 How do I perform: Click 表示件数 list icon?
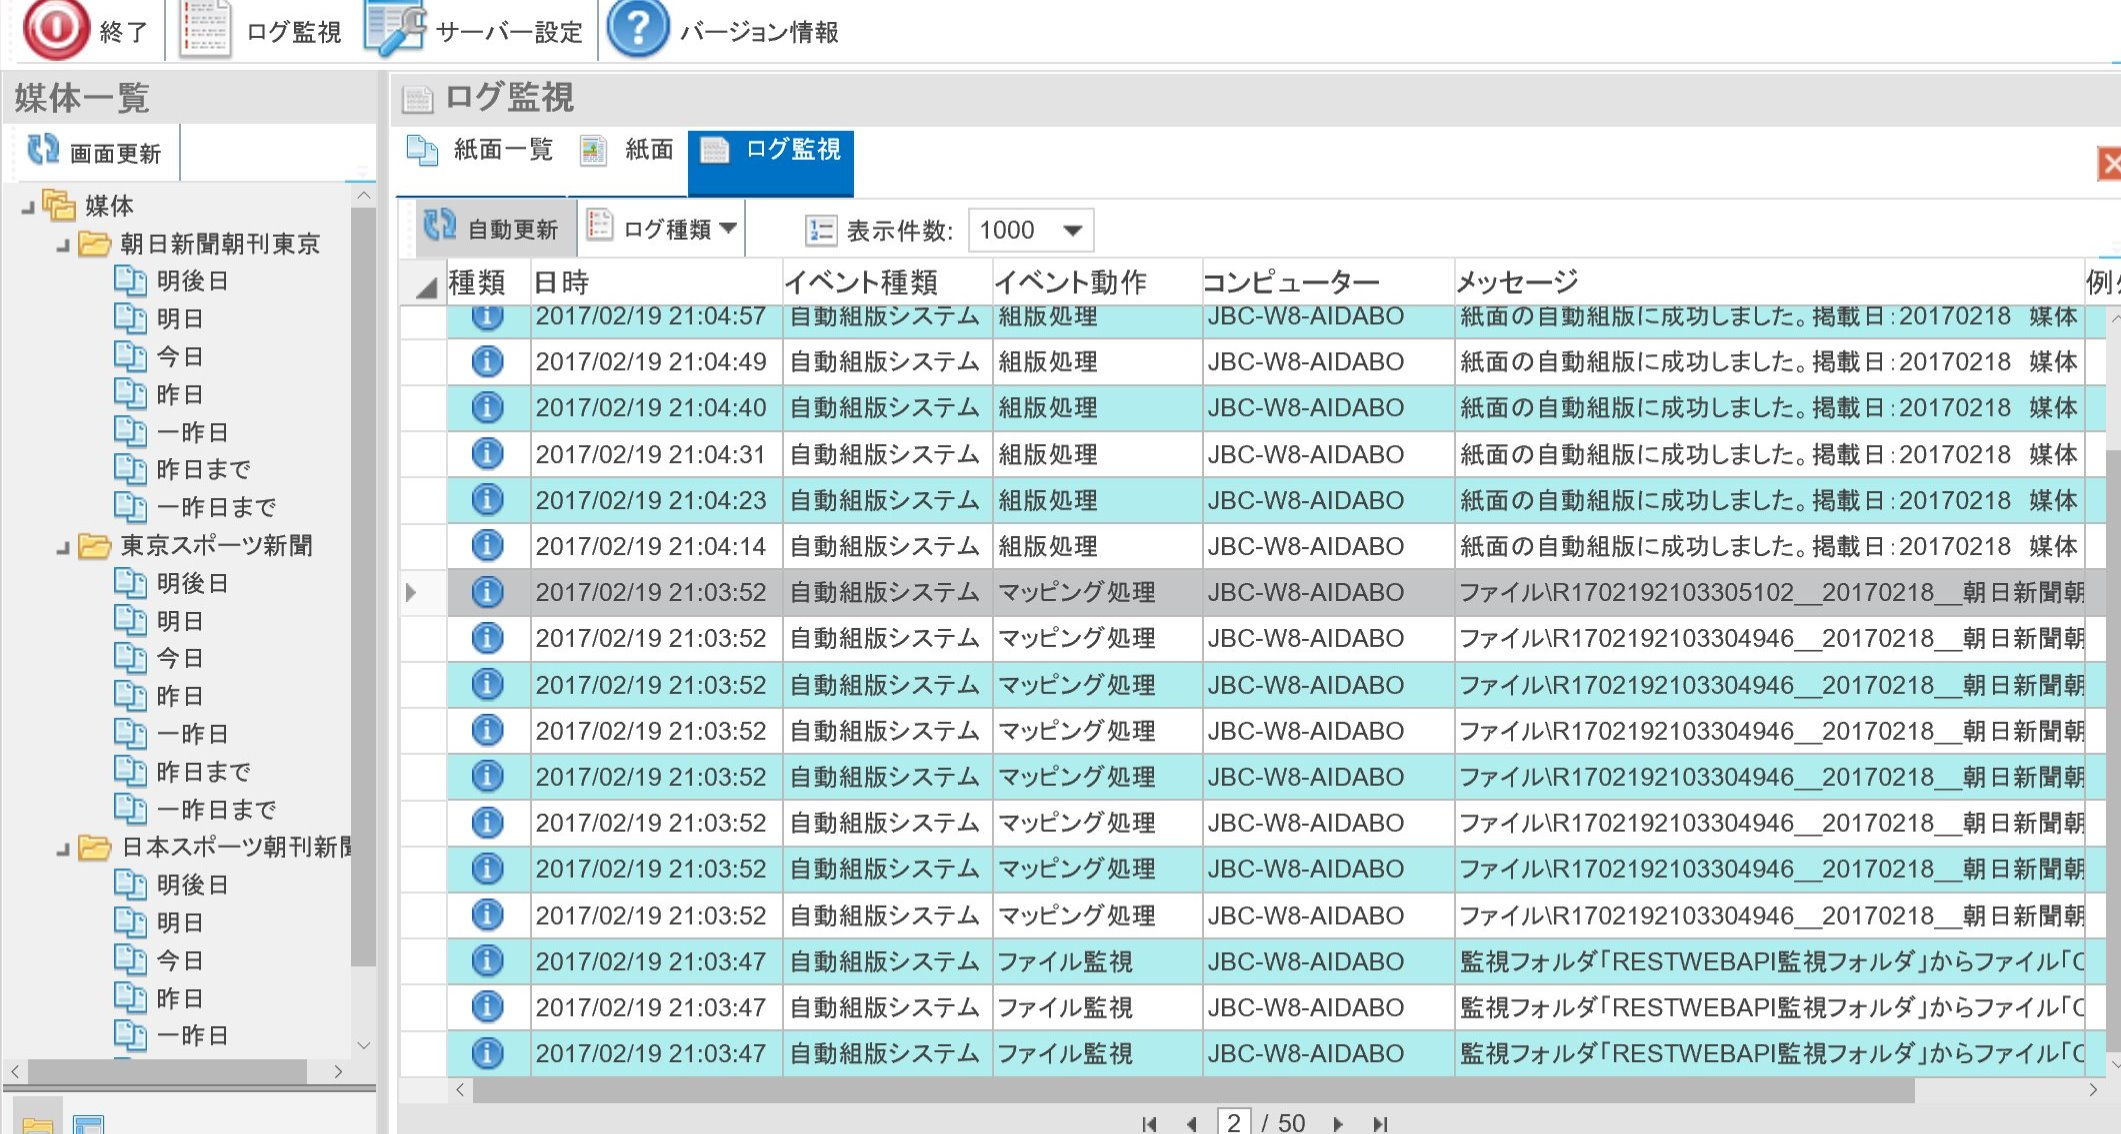[x=820, y=230]
